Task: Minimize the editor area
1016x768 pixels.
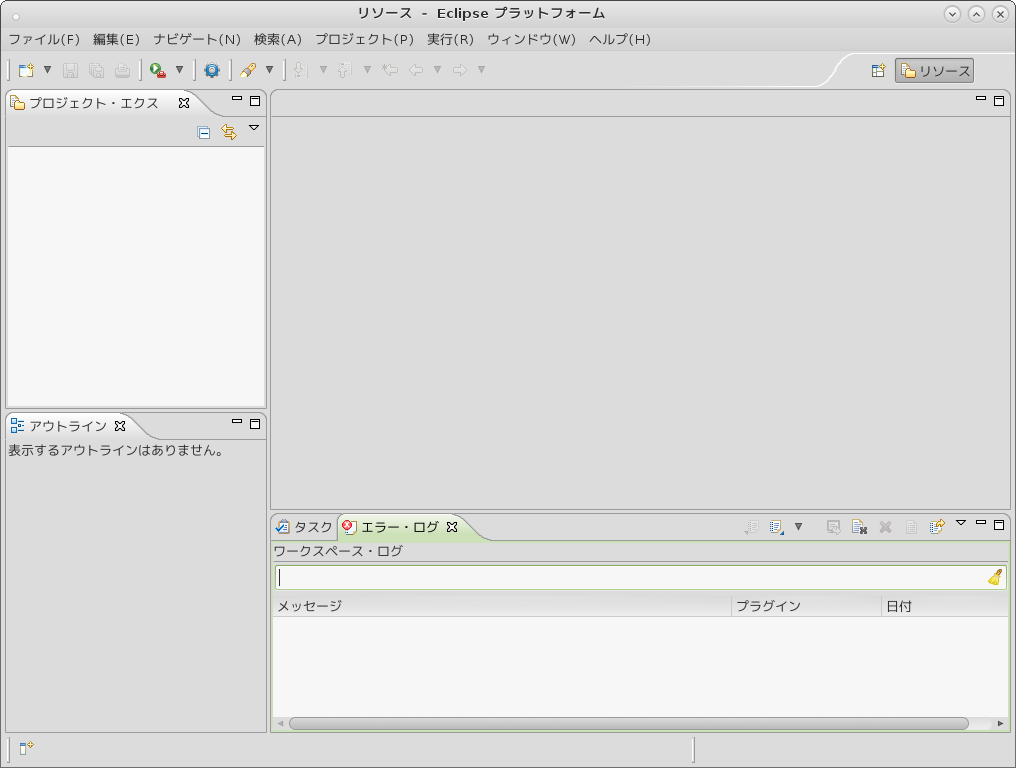Action: 981,99
